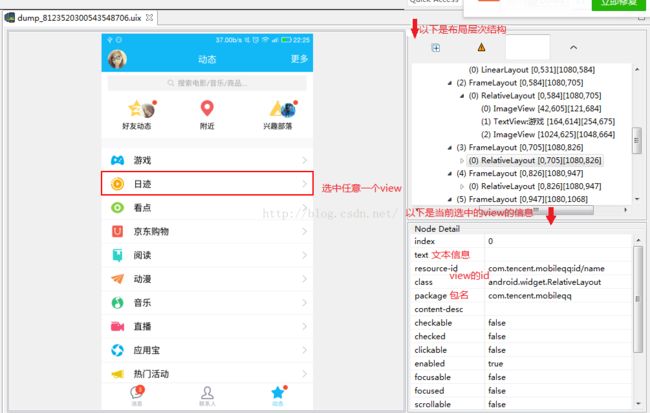Image resolution: width=650 pixels, height=413 pixels.
Task: Tap the 直播 pink camera icon
Action: pyautogui.click(x=117, y=327)
